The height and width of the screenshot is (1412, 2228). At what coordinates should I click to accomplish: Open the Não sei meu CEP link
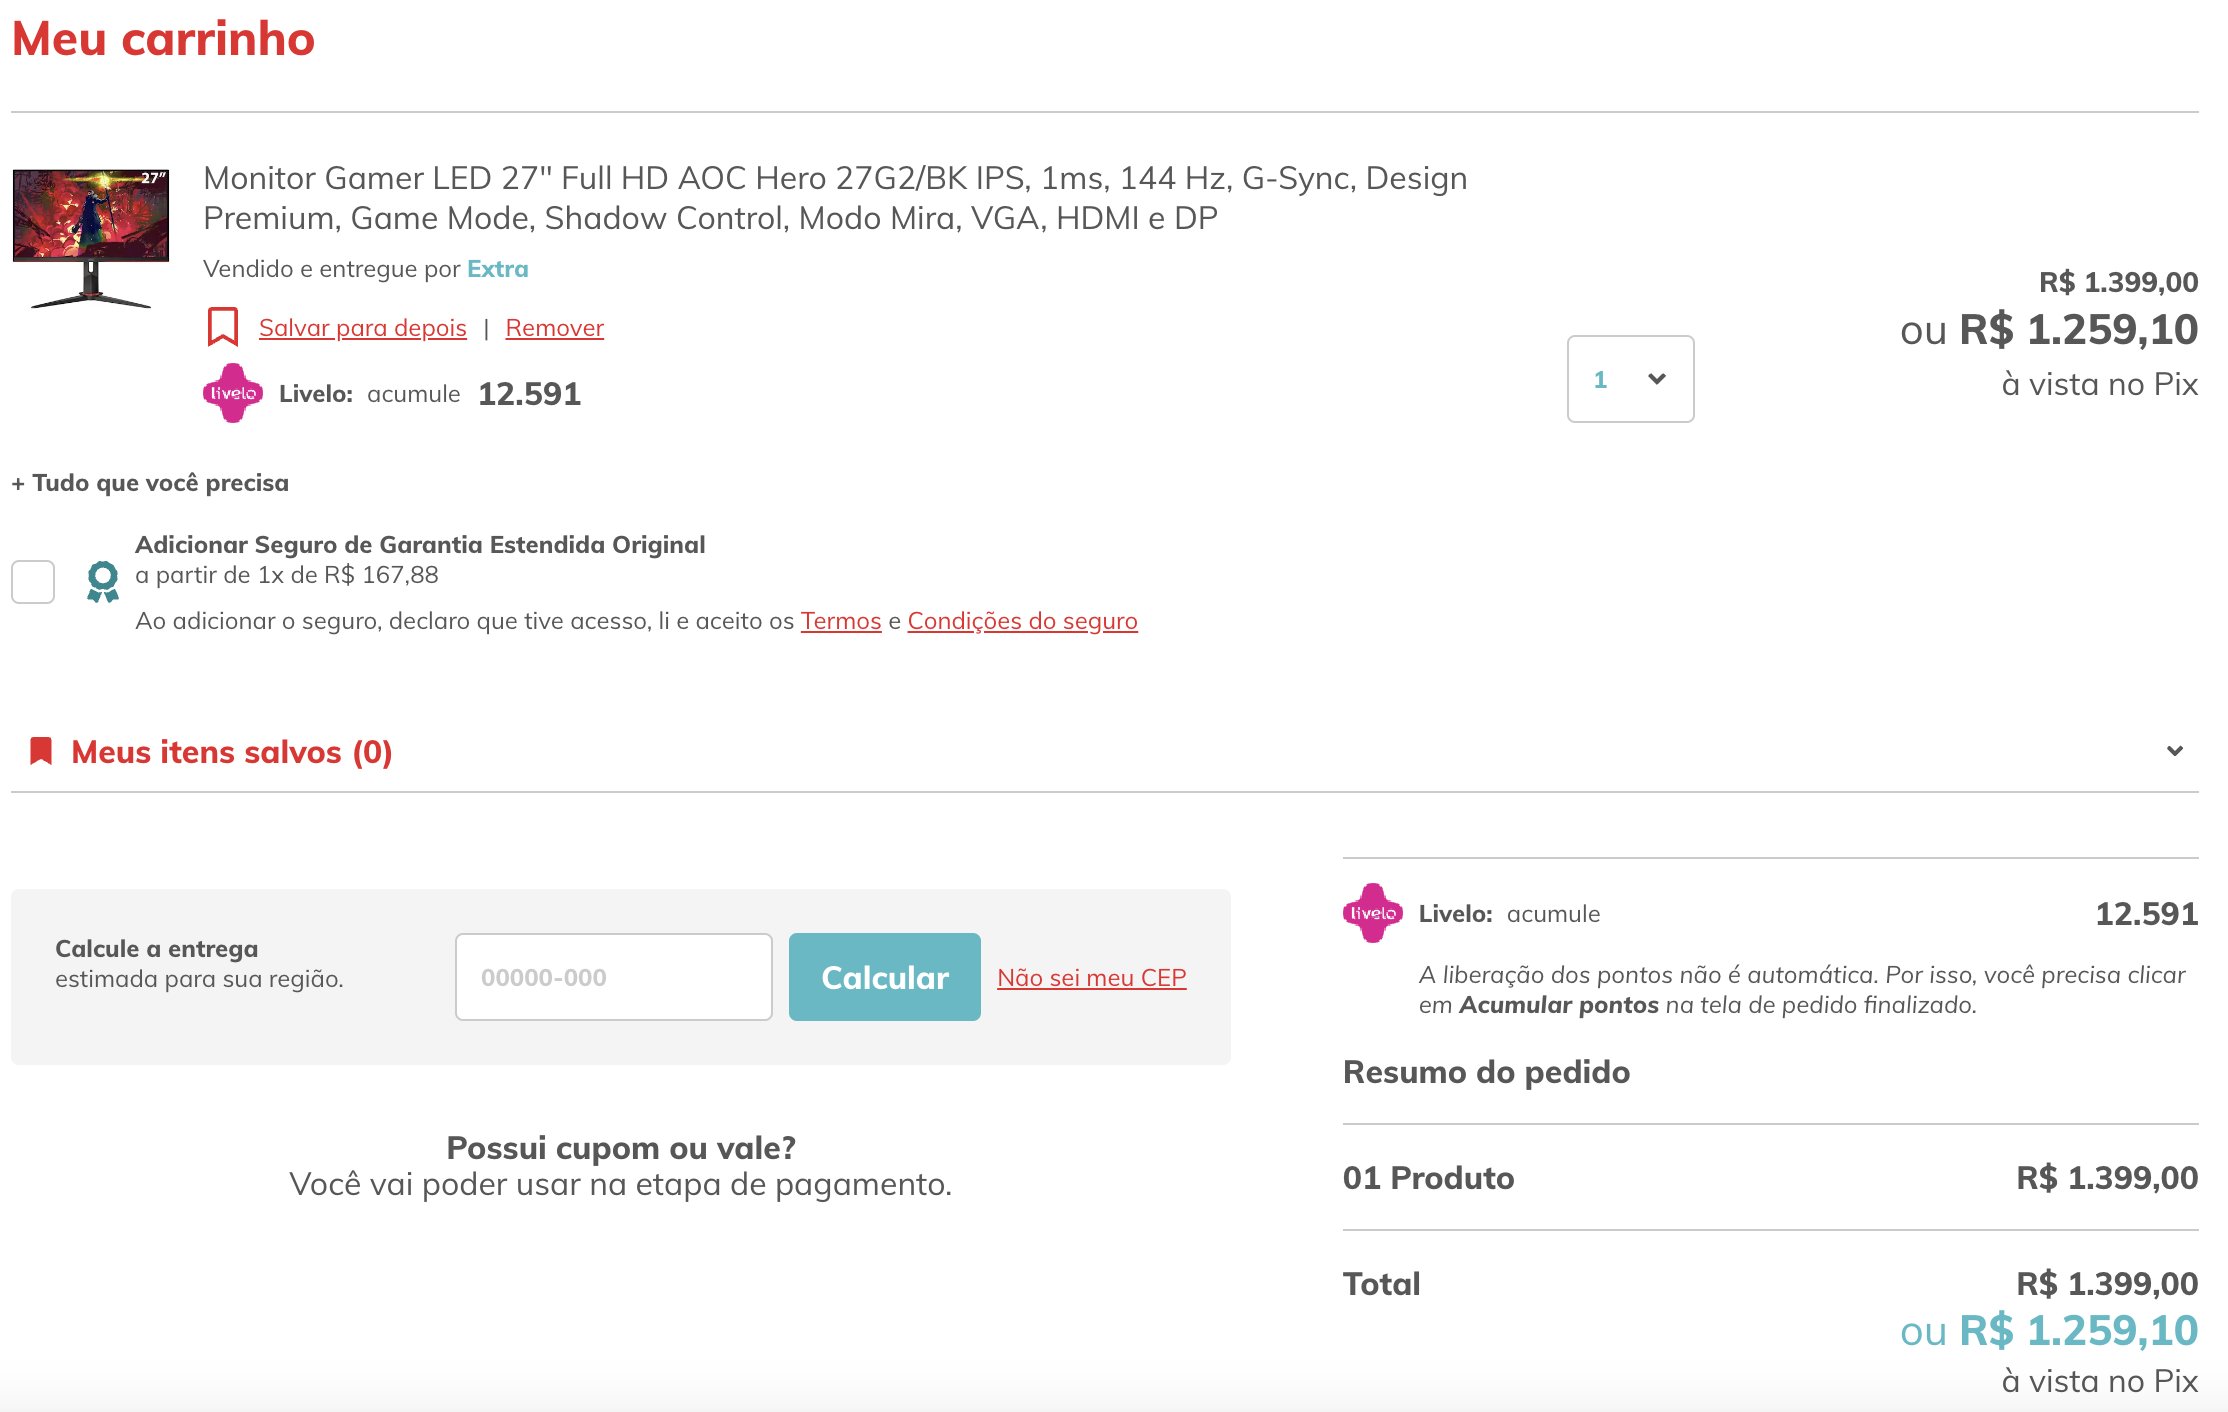point(1092,978)
